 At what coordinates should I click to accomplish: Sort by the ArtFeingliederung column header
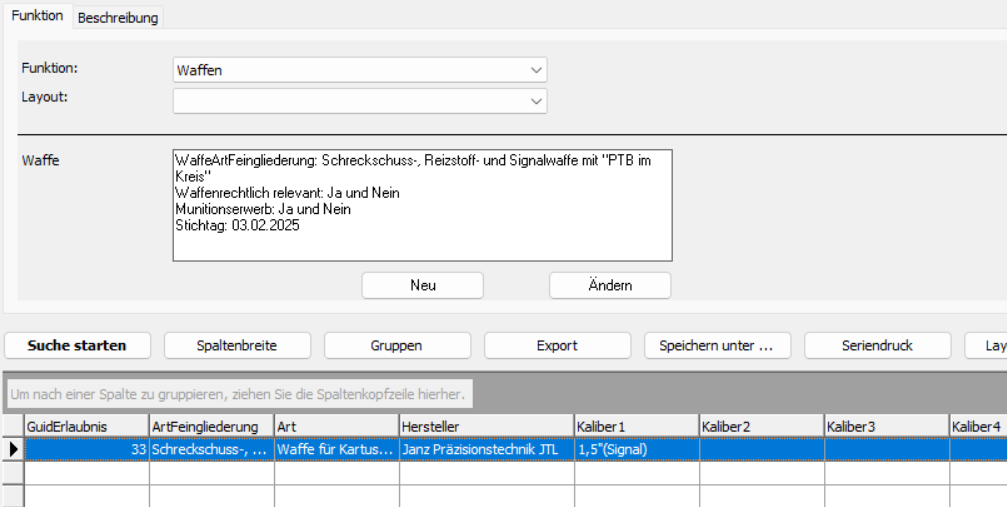211,427
